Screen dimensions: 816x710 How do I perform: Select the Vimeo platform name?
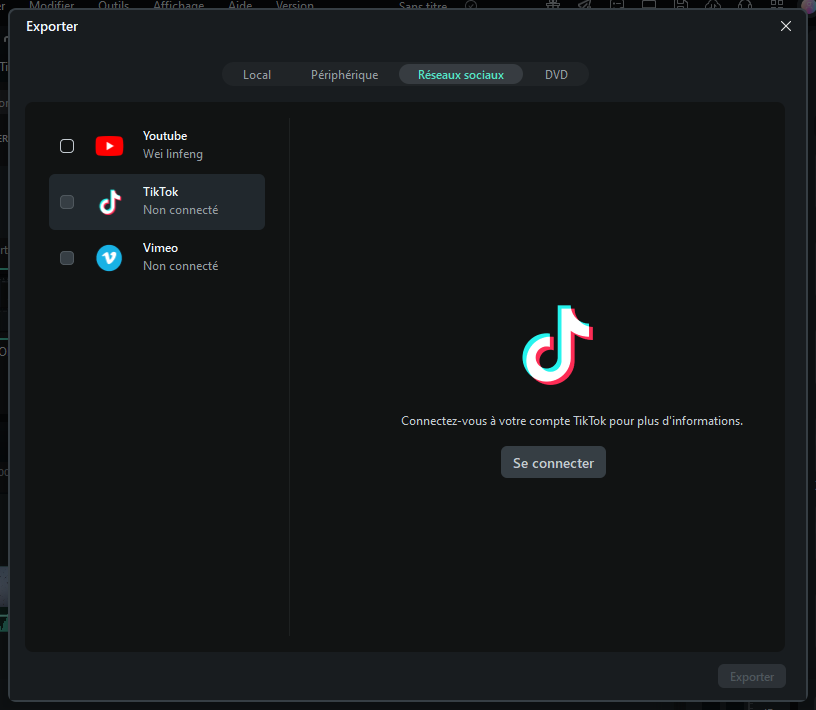(160, 248)
